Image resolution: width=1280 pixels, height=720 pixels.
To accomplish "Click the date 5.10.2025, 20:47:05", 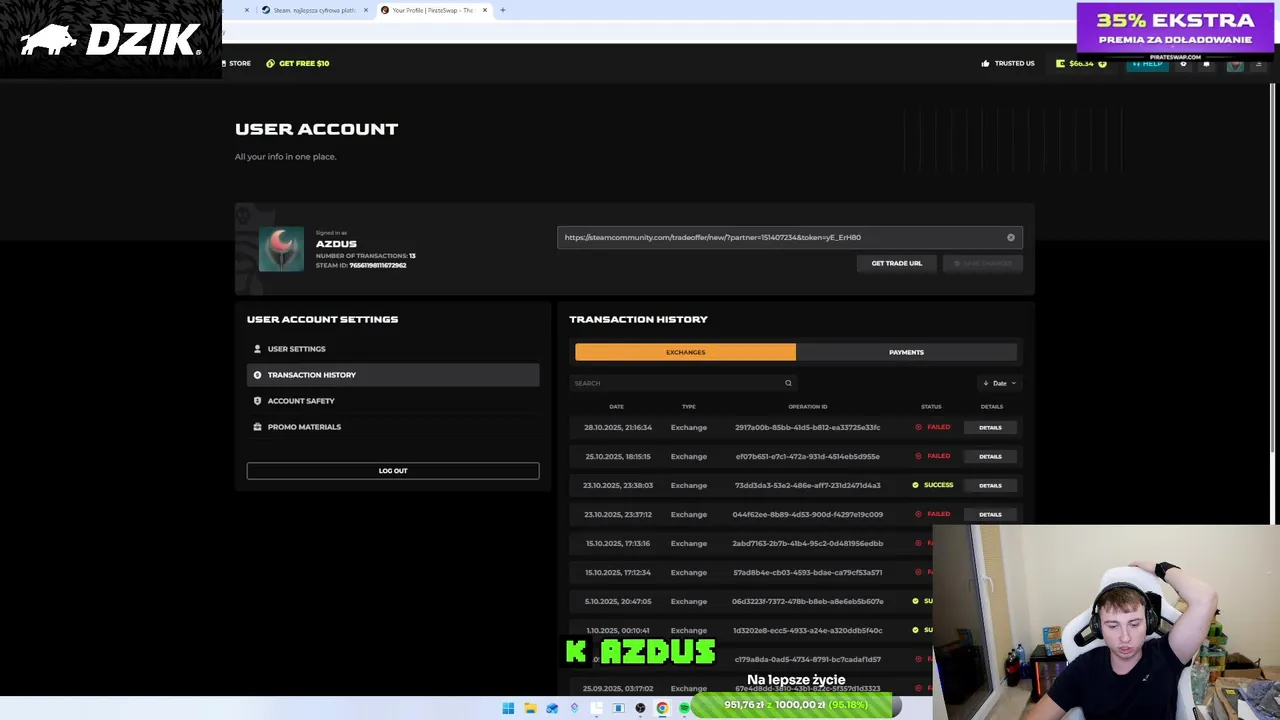I will (617, 602).
